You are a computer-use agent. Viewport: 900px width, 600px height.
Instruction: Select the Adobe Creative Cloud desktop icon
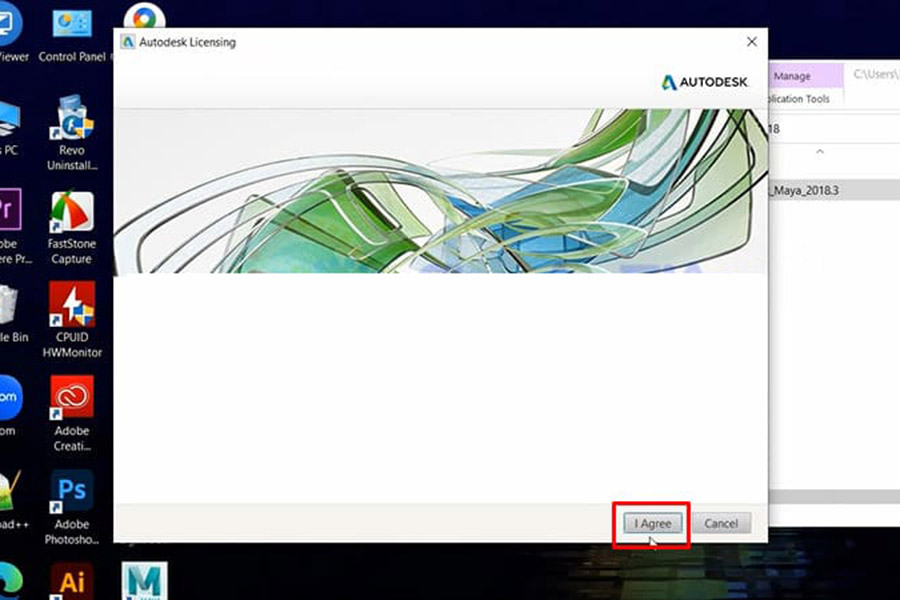(x=72, y=414)
